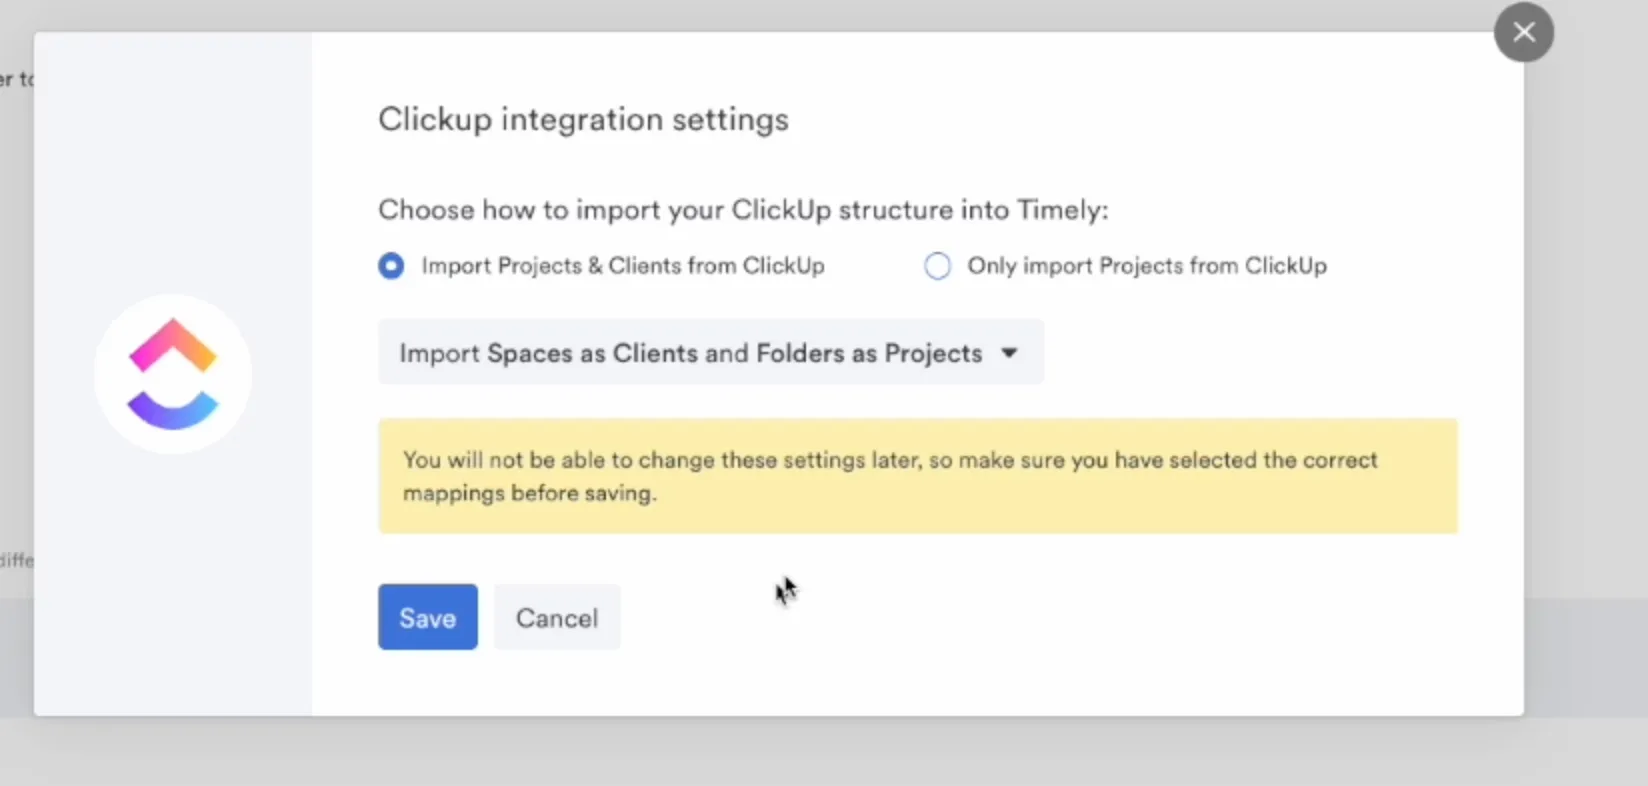Click the 'Clickup integration settings' title
1648x786 pixels.
pyautogui.click(x=583, y=119)
